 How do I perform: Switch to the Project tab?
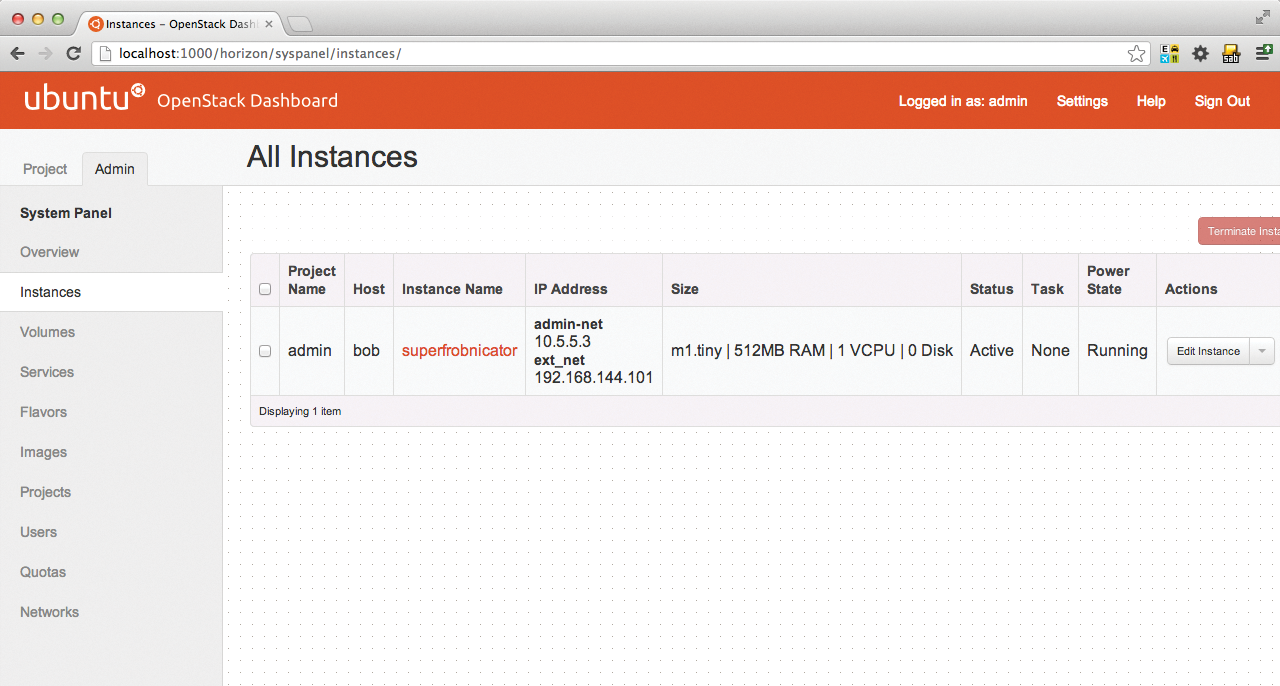45,169
